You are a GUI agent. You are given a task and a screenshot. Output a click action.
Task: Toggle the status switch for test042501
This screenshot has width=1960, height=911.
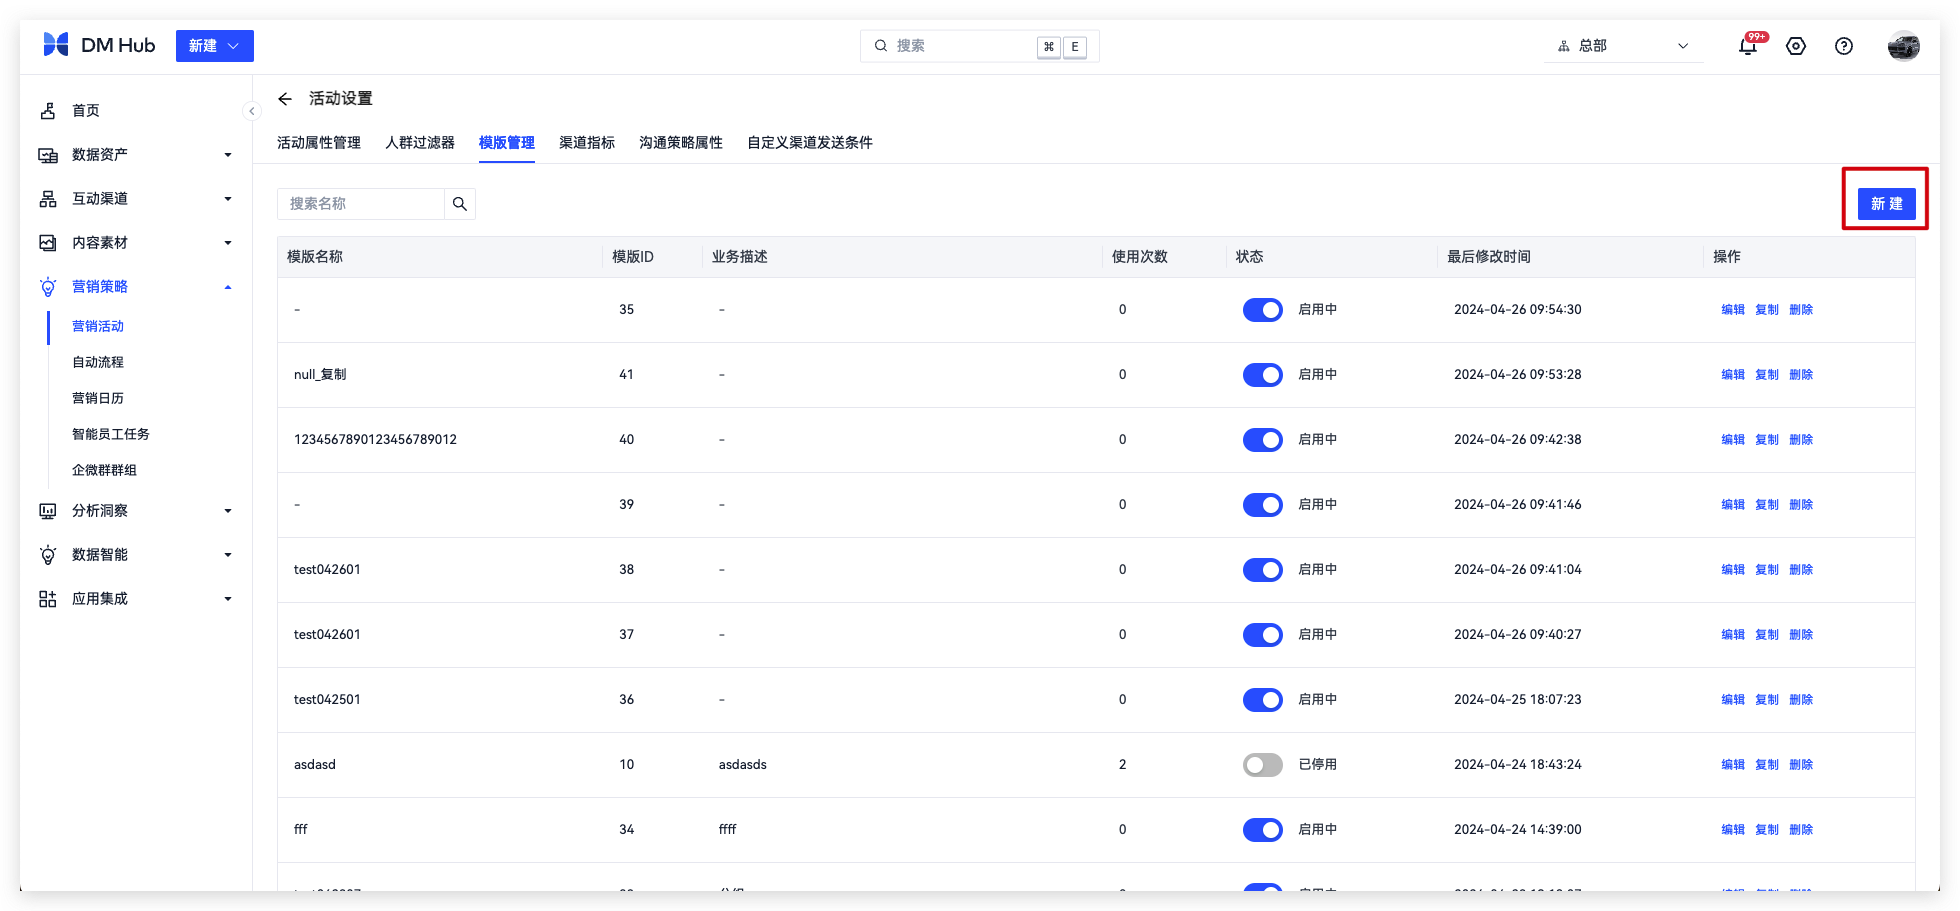[x=1263, y=700]
